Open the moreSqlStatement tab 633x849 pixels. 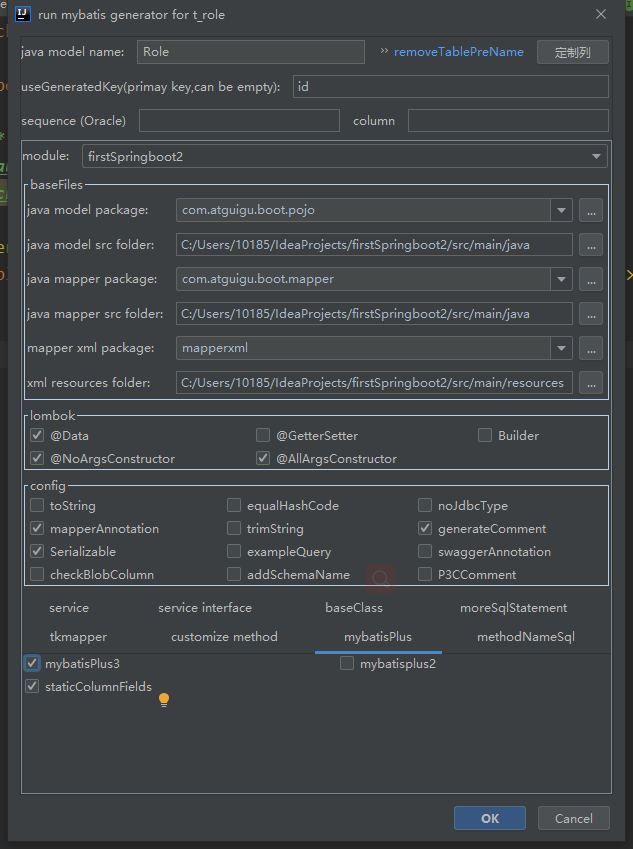tap(513, 608)
